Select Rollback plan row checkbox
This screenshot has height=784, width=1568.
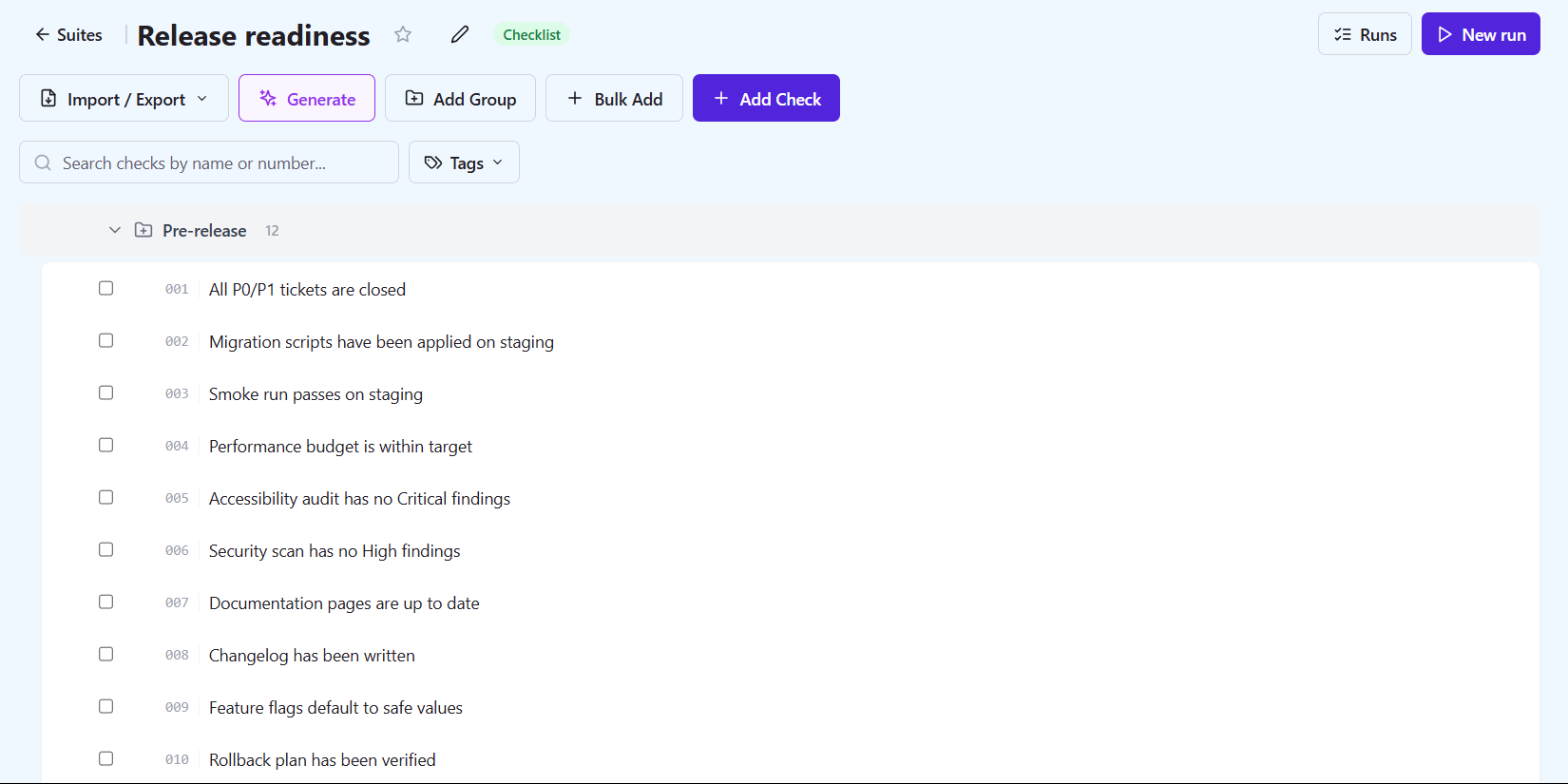106,758
